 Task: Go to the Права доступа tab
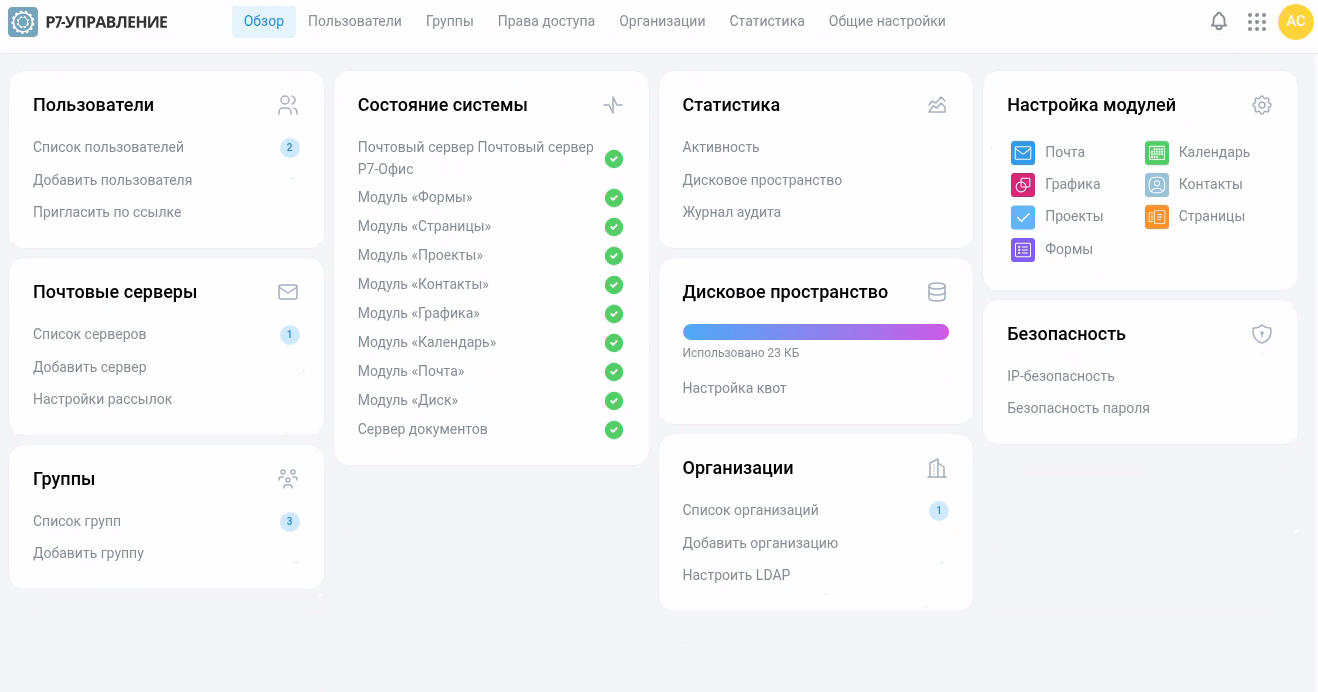click(546, 21)
